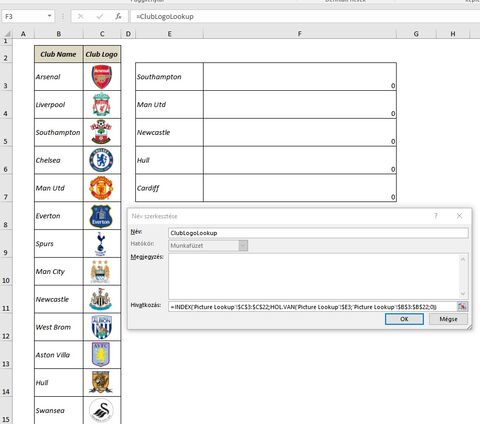The image size is (480, 424).
Task: Click the Newcastle club badge
Action: (101, 299)
